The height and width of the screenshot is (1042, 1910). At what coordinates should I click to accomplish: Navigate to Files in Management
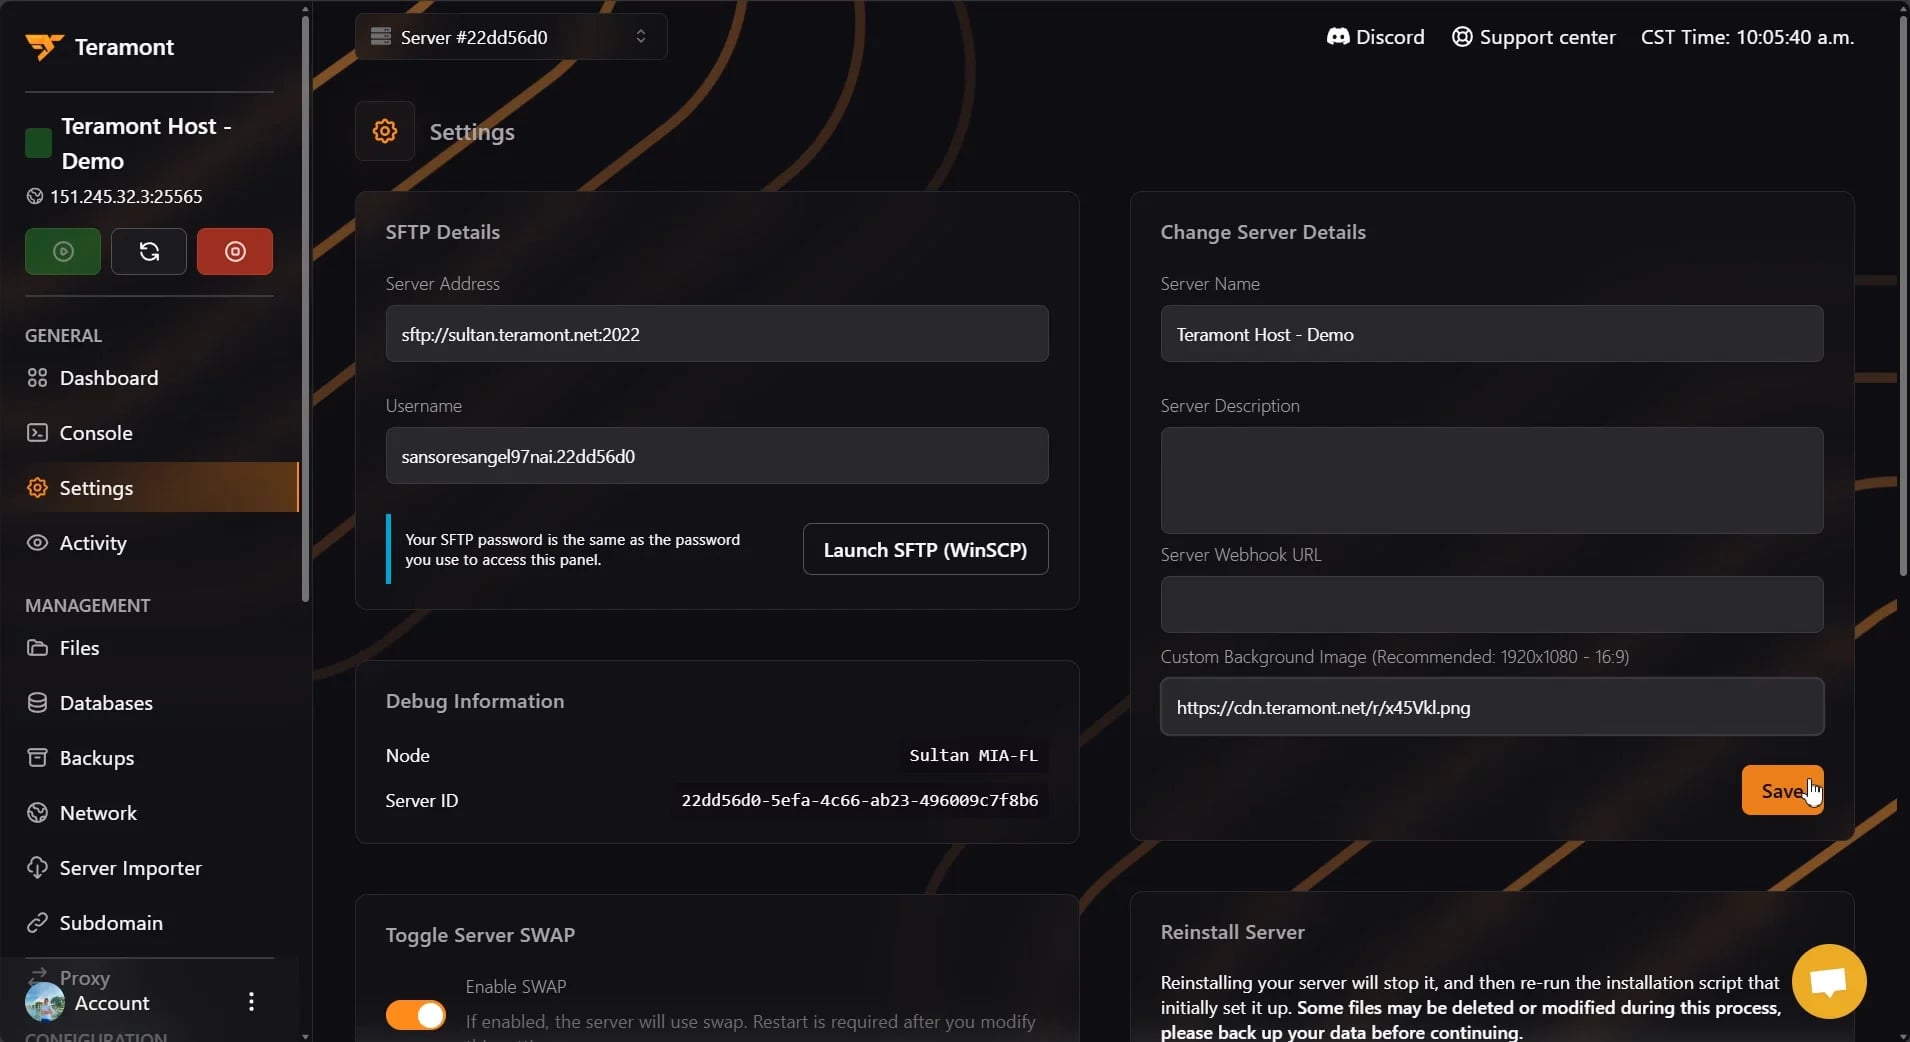pyautogui.click(x=150, y=648)
